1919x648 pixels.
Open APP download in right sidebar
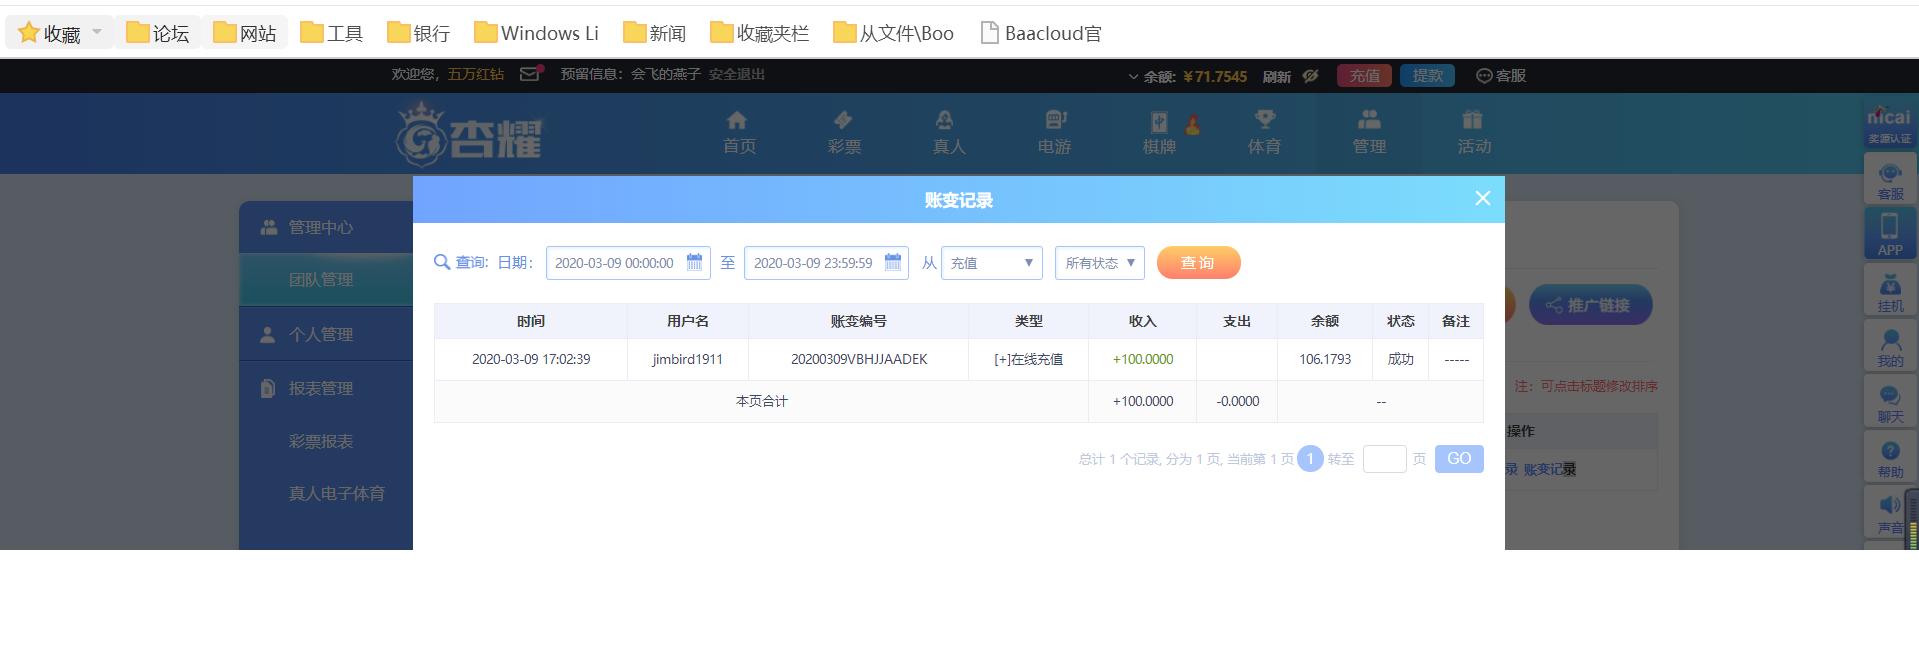1890,233
